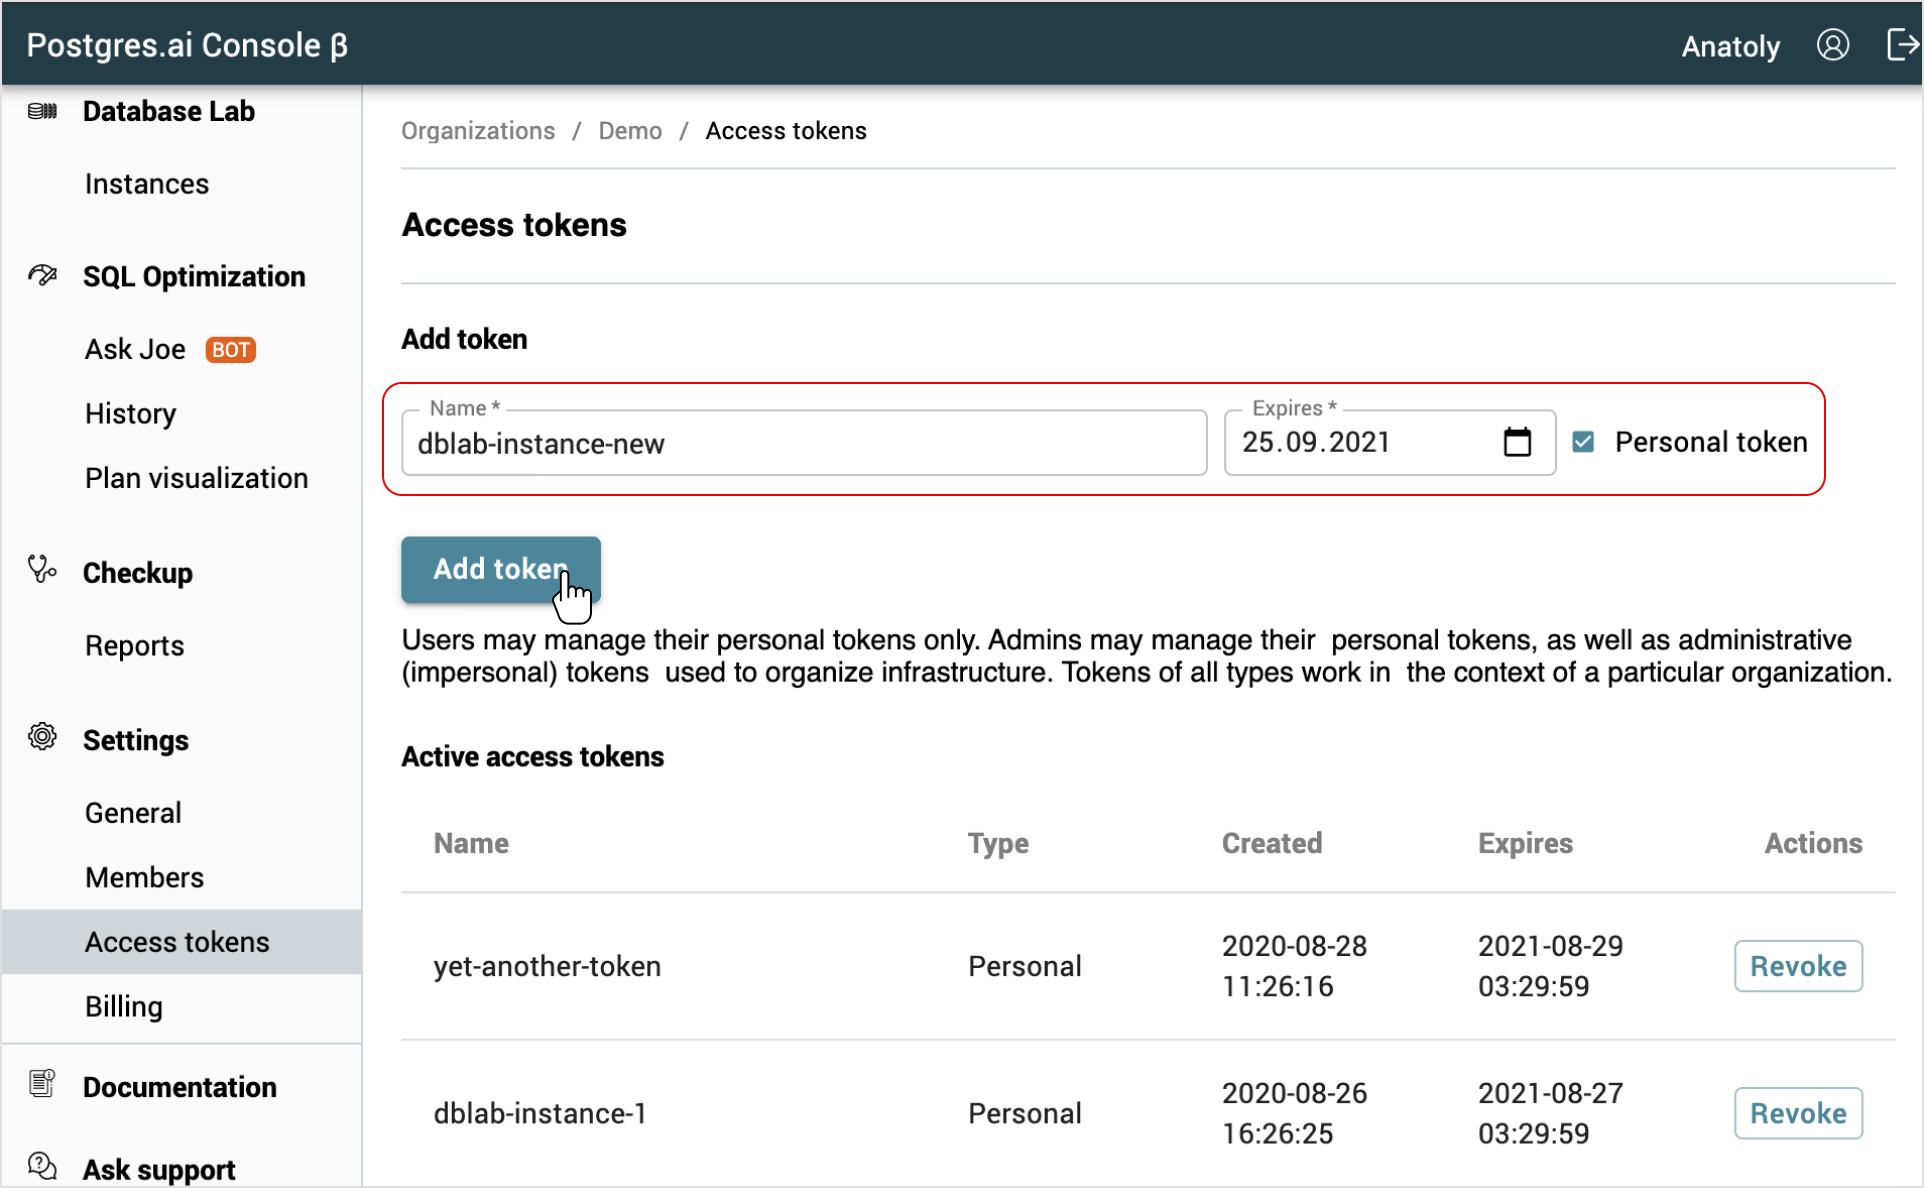
Task: Open the calendar picker in Expires field
Action: tap(1517, 441)
